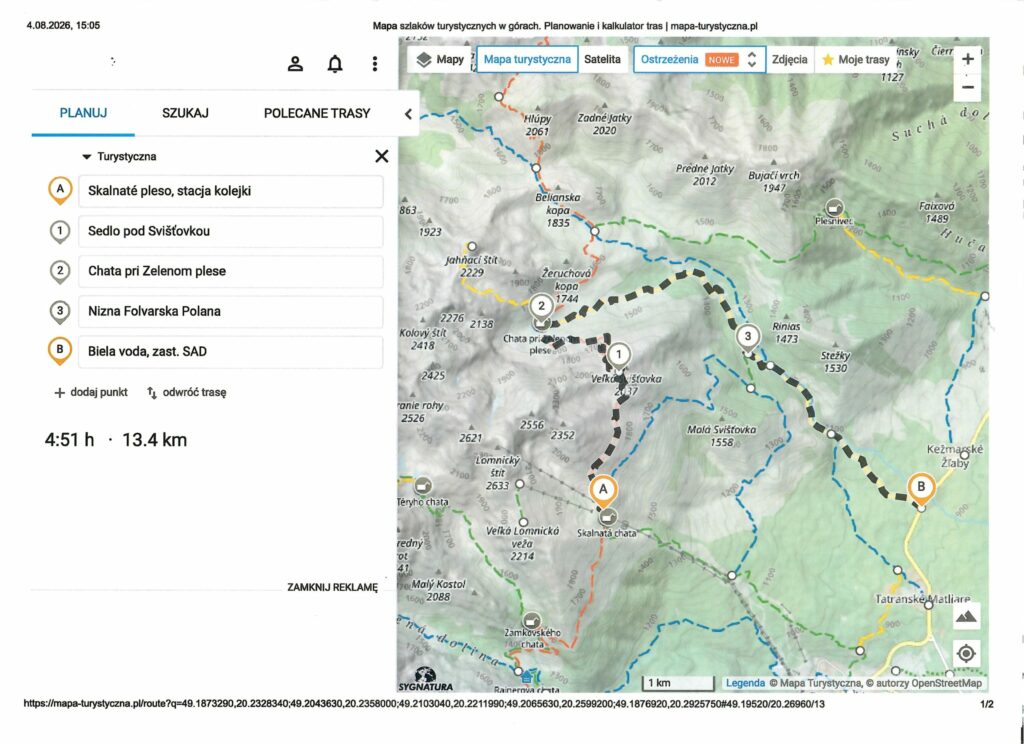Click map waypoint marker 3 near Rinias
This screenshot has height=744, width=1024.
click(748, 338)
